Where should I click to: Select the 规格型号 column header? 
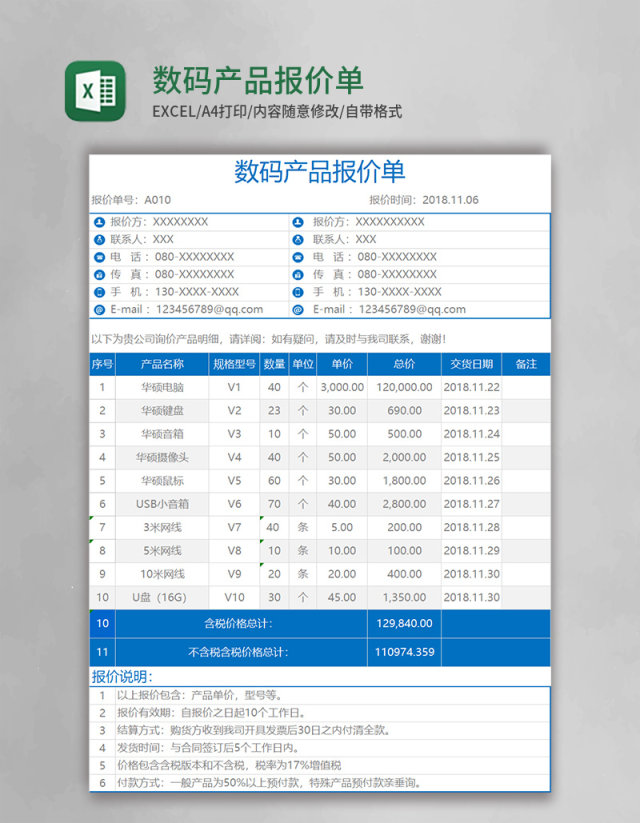(x=234, y=364)
